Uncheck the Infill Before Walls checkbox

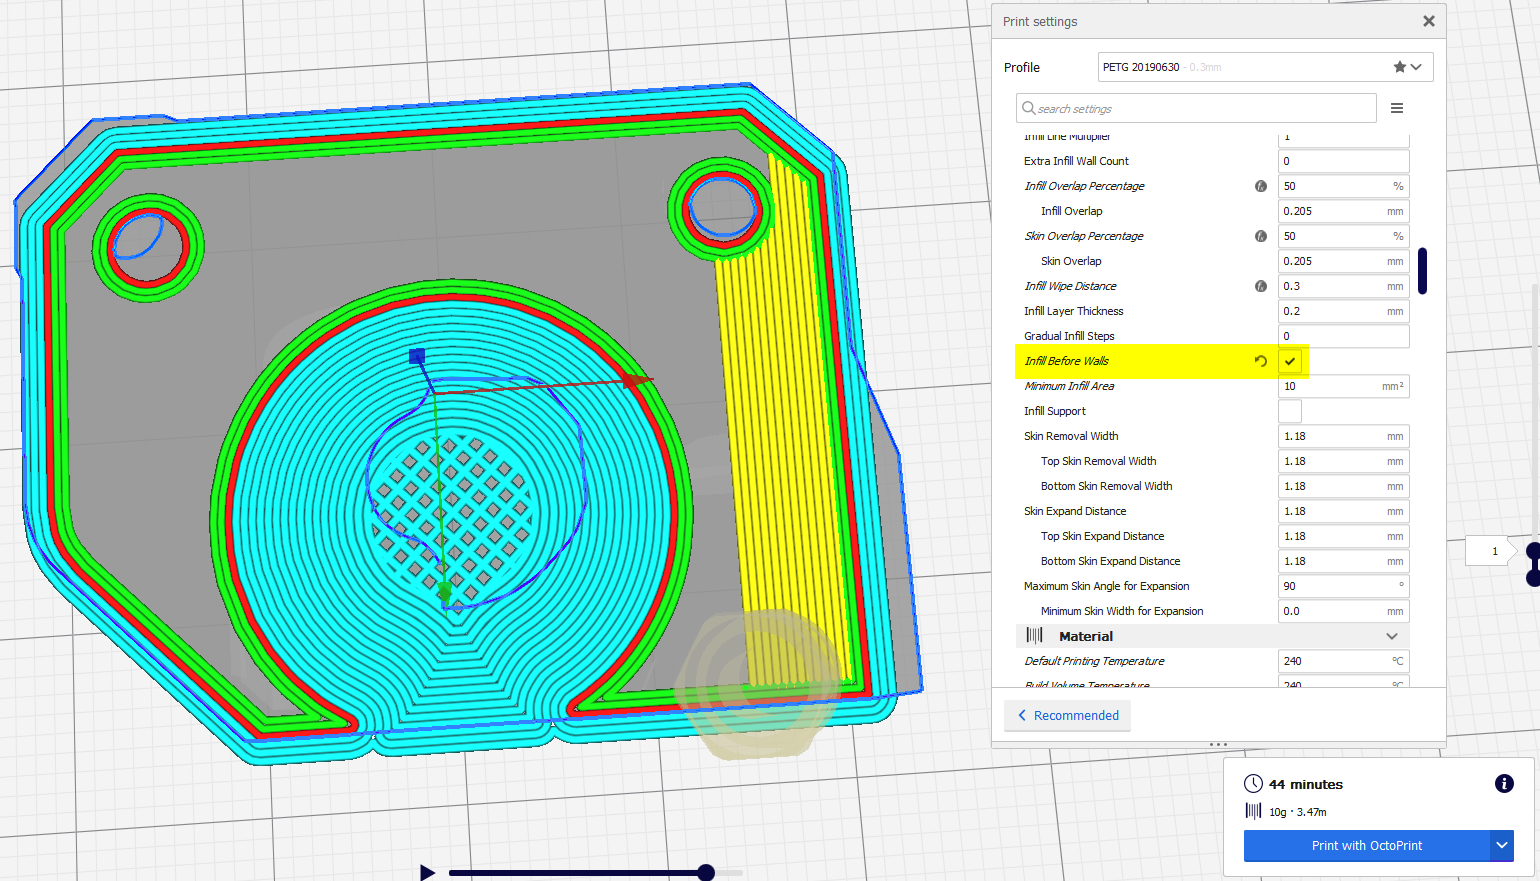pyautogui.click(x=1289, y=361)
